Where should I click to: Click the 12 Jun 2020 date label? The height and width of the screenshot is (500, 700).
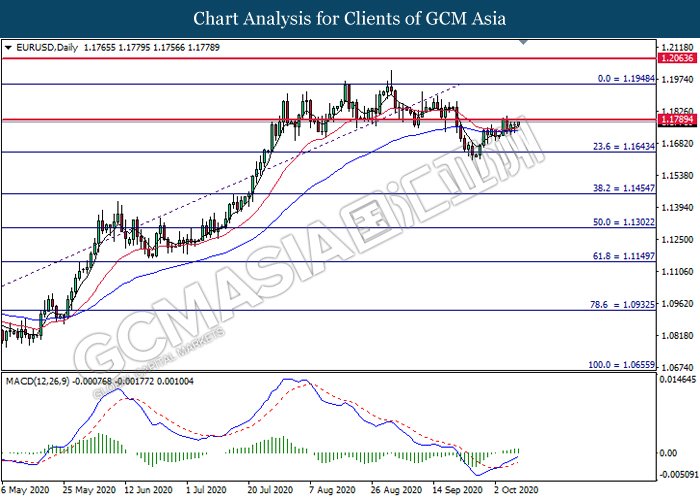point(148,490)
